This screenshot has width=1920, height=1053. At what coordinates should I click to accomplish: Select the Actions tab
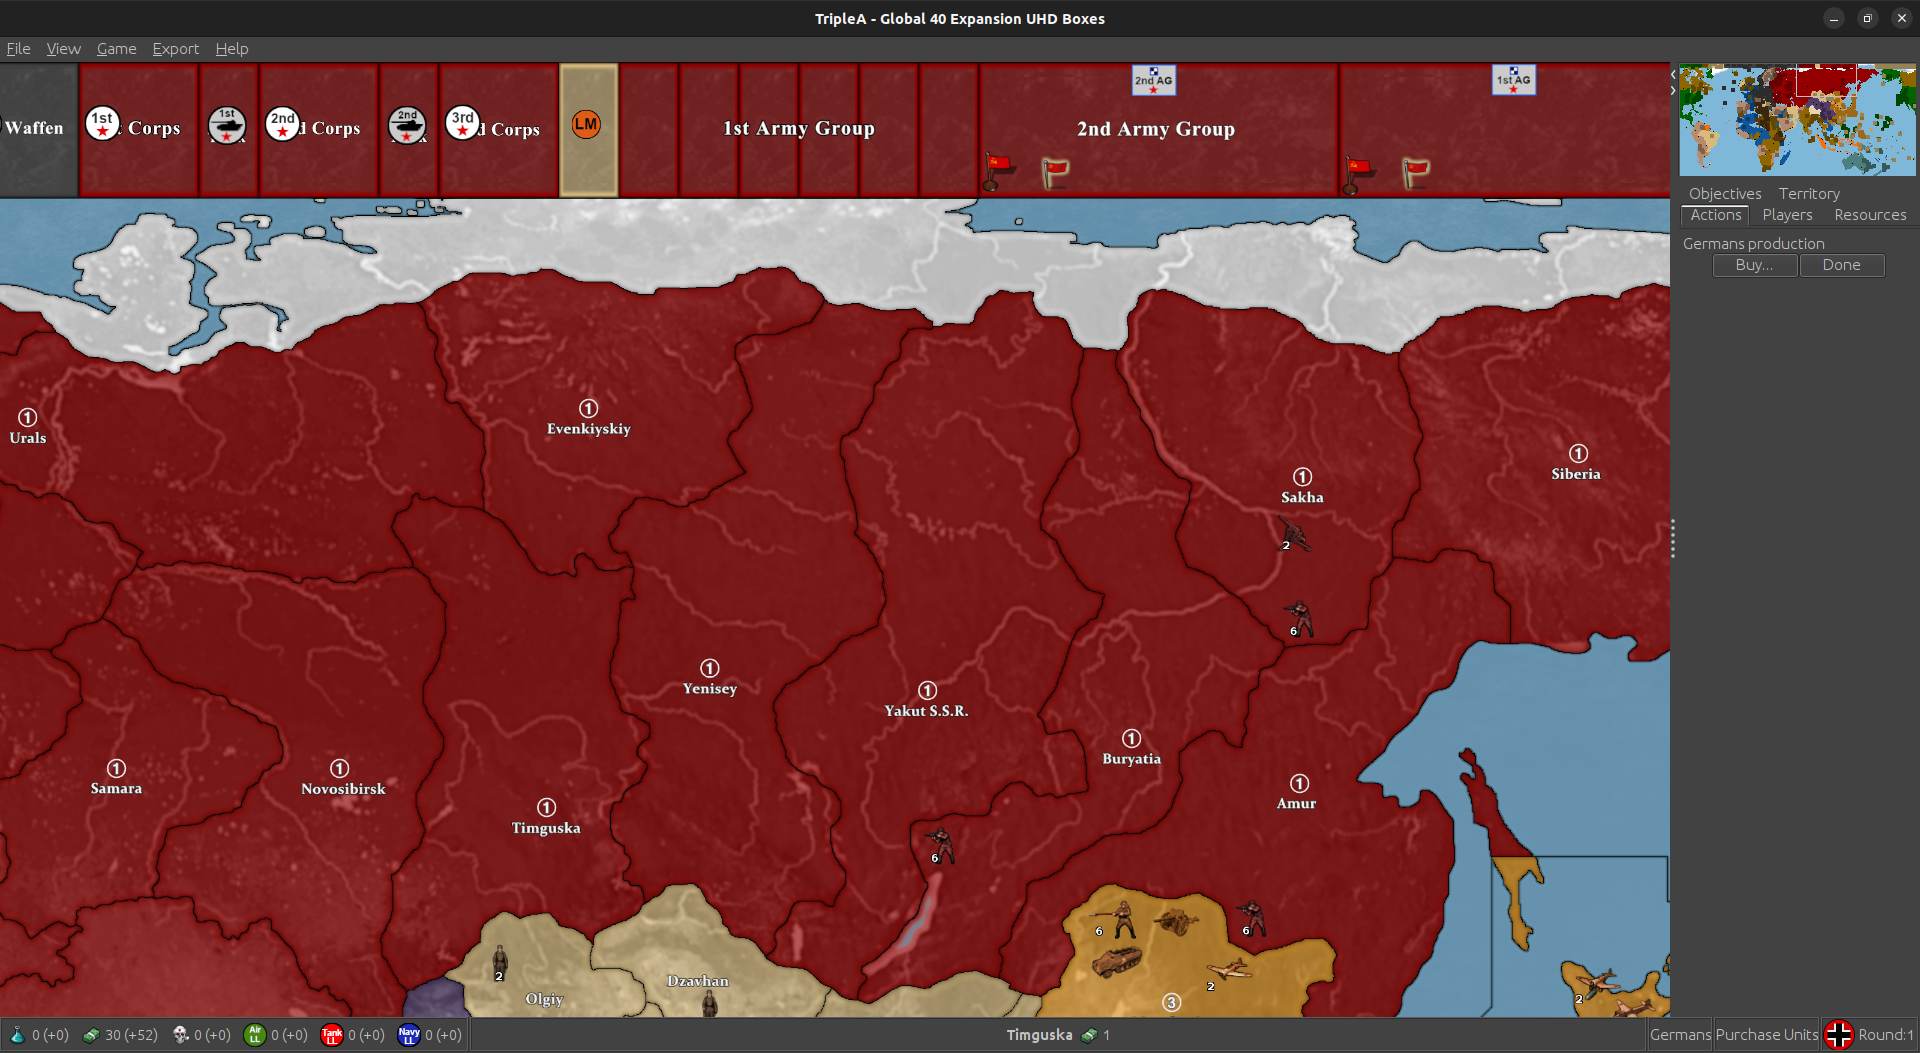[1716, 215]
